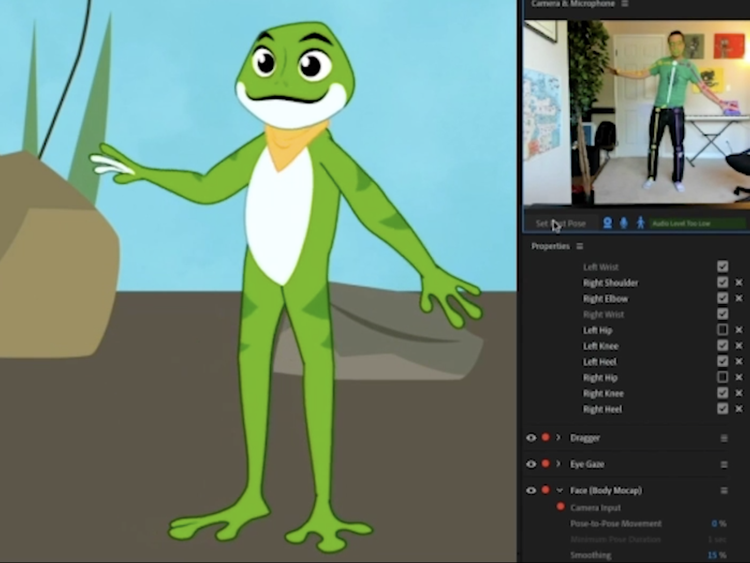The width and height of the screenshot is (750, 563).
Task: Select the Right Elbow row label
Action: click(x=605, y=299)
